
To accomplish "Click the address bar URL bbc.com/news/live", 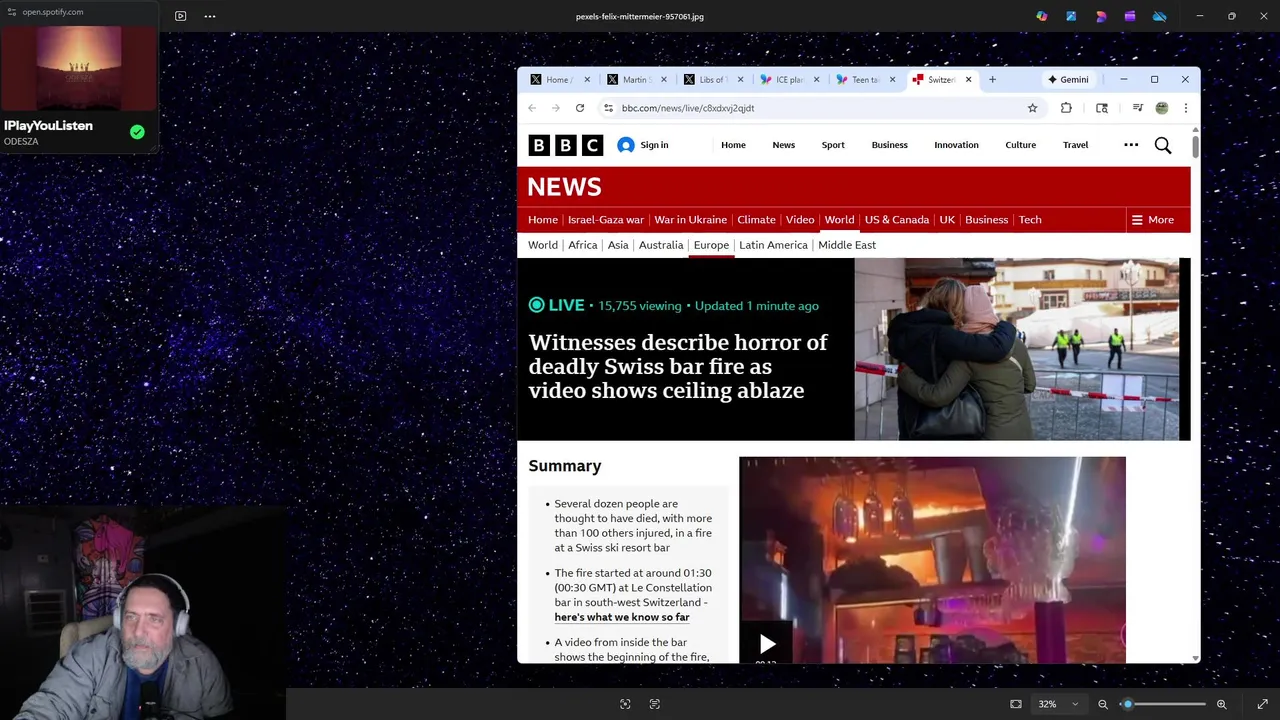I will coord(688,108).
